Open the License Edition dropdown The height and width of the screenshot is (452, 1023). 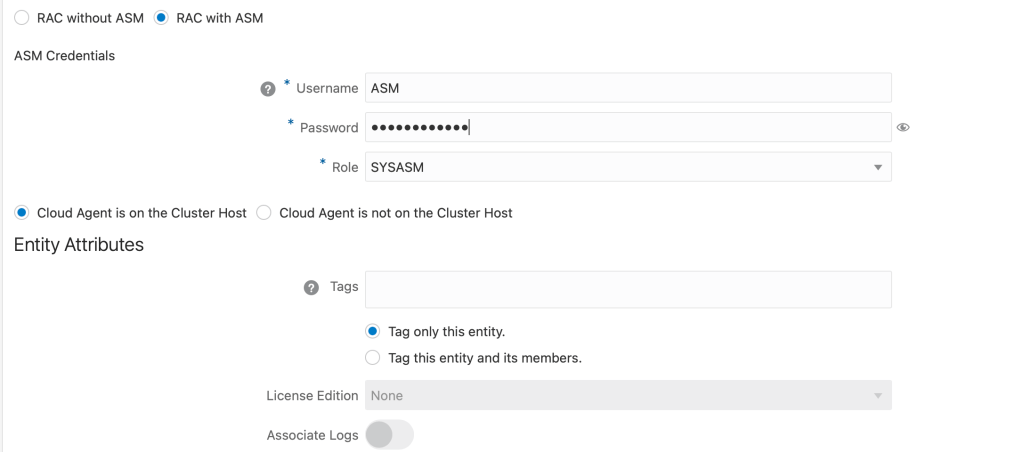[x=620, y=395]
